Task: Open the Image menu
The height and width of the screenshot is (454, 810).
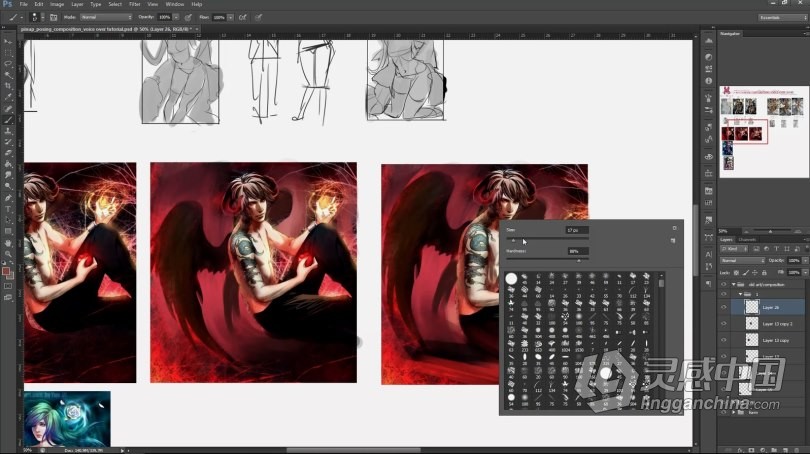Action: 56,4
